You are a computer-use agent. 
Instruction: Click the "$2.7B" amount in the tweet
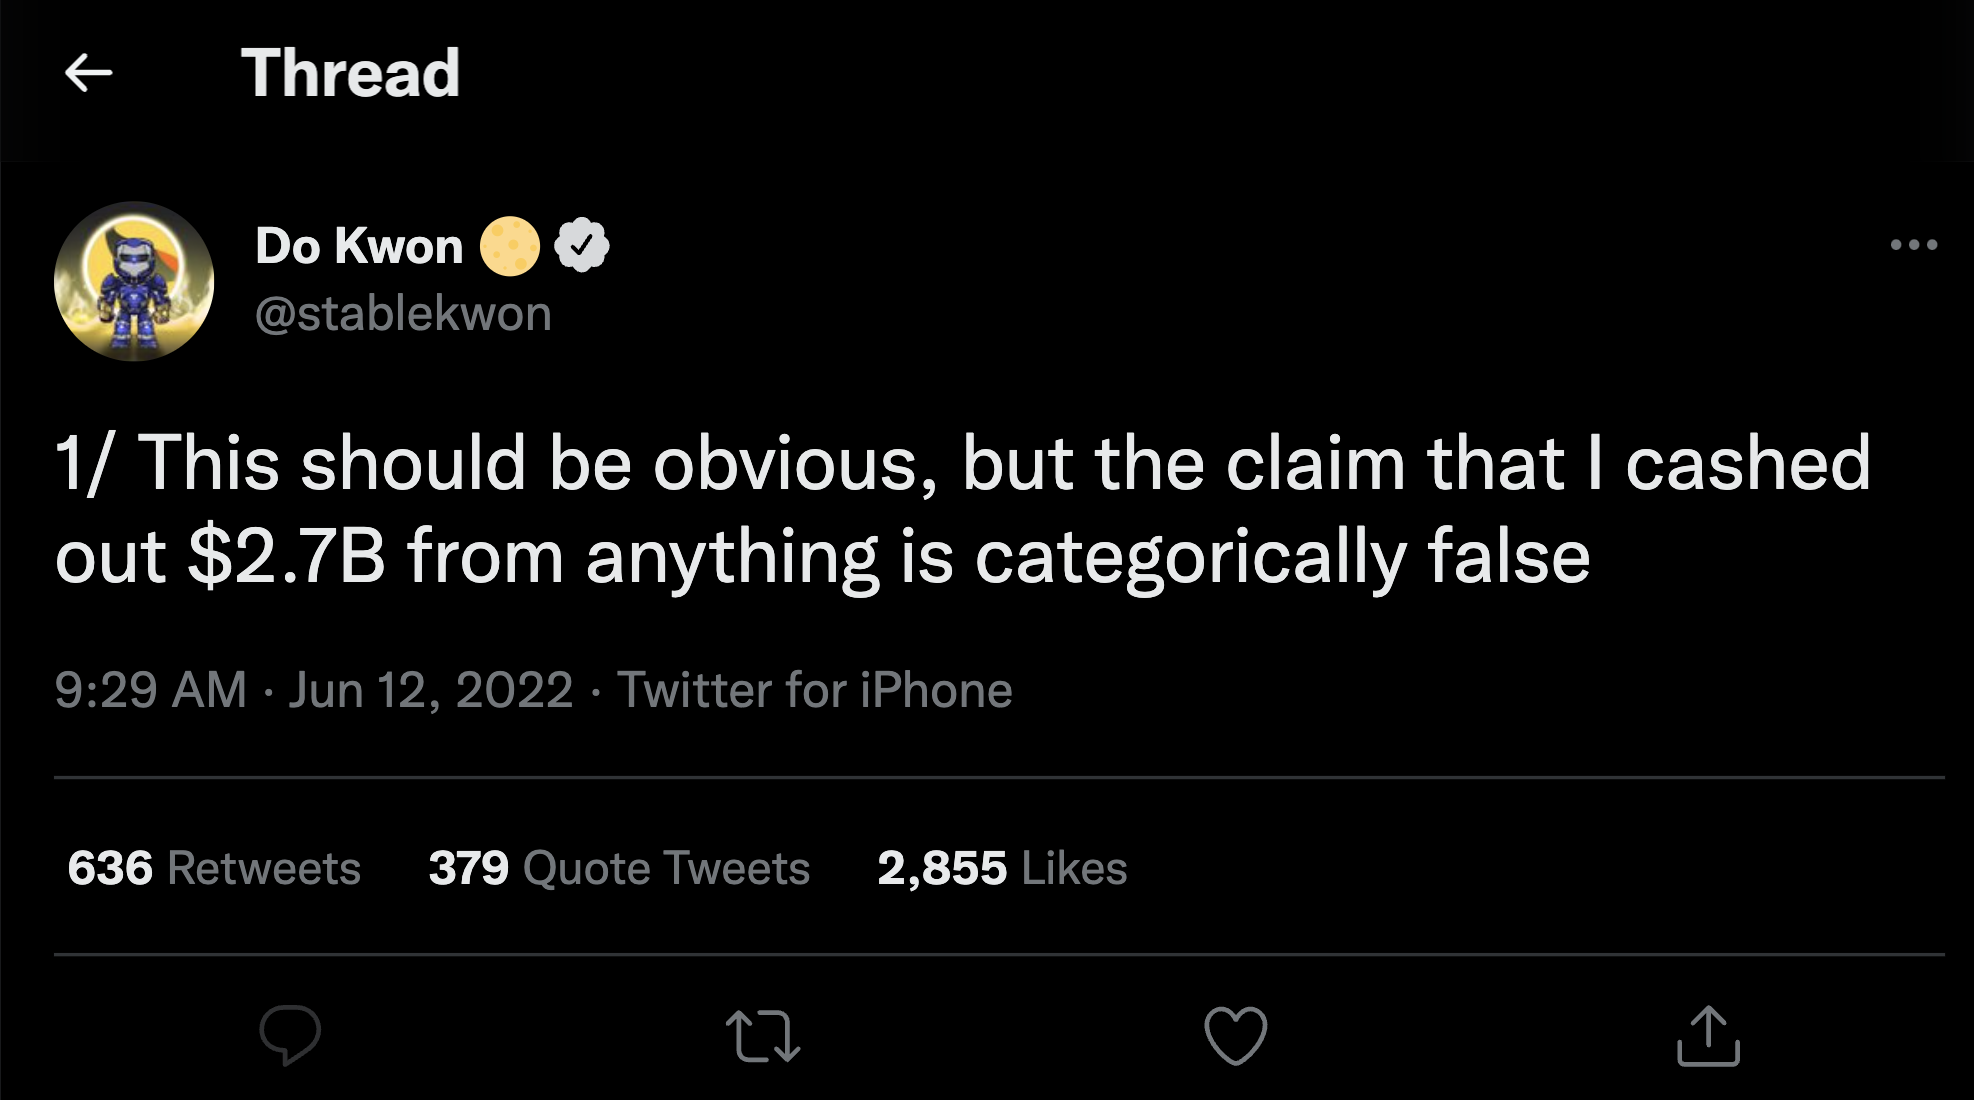click(x=286, y=557)
